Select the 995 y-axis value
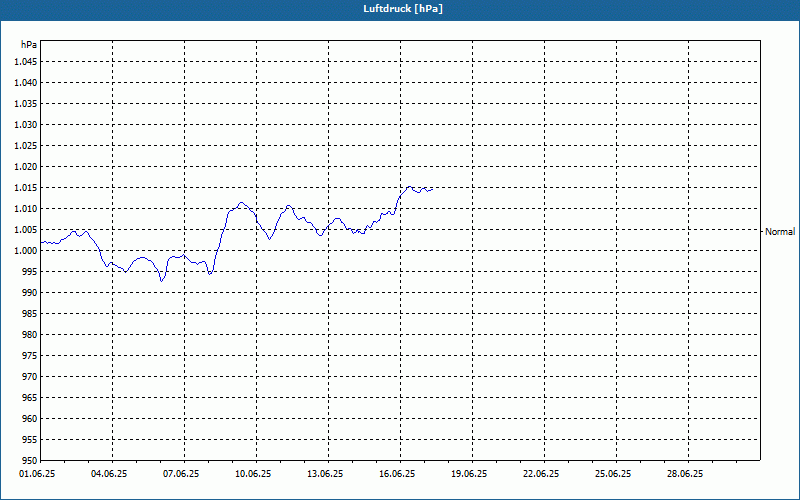The height and width of the screenshot is (500, 800). pos(30,271)
